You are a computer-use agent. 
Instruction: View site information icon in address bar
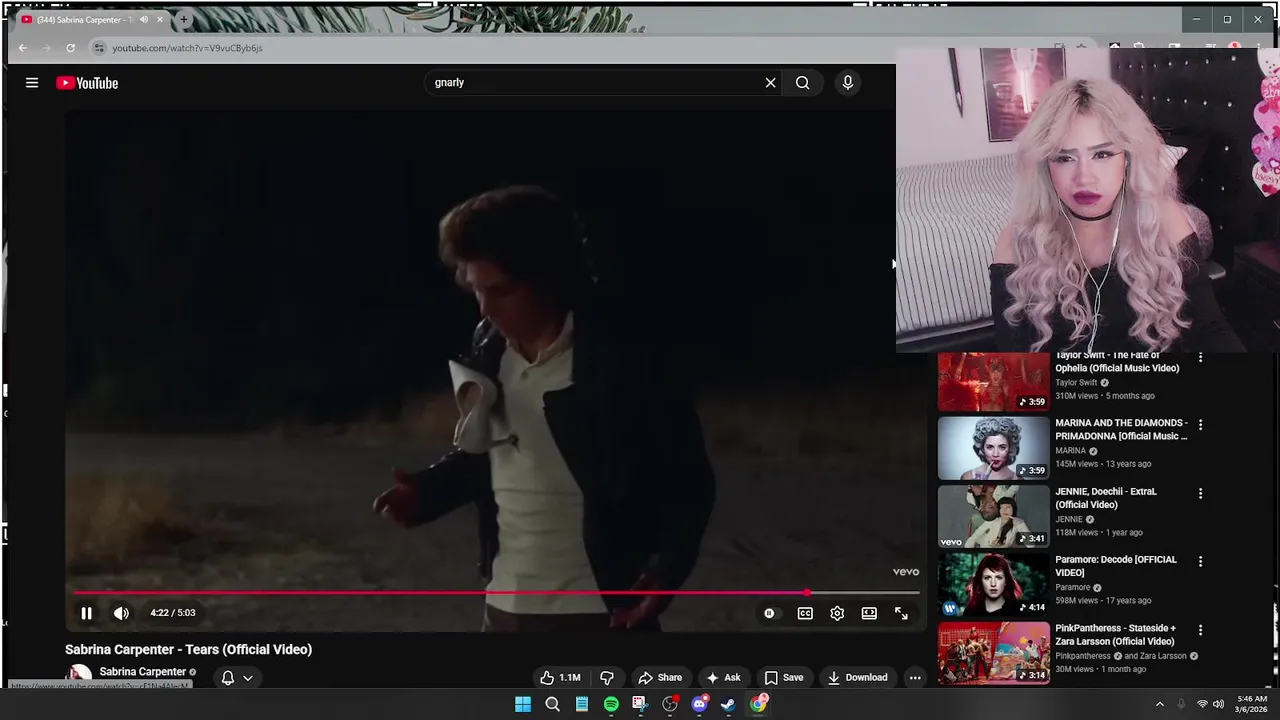click(98, 48)
